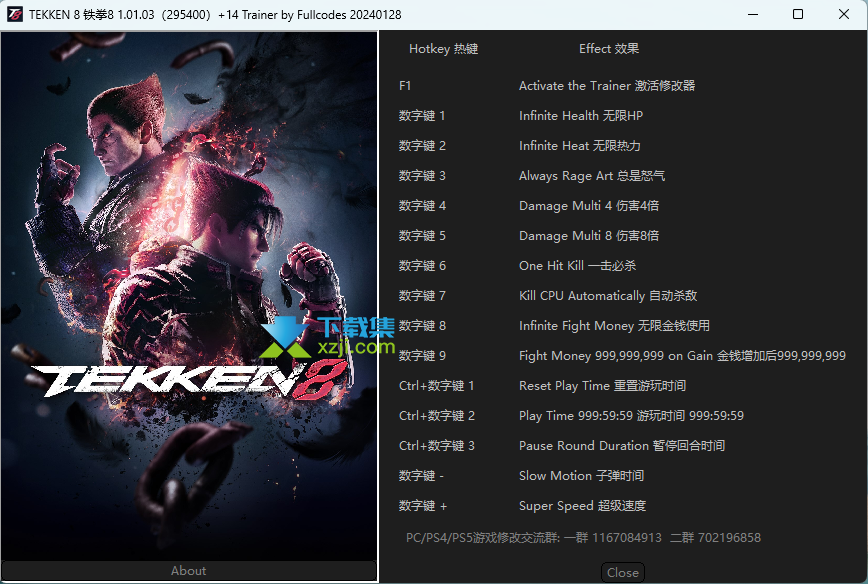Click the TEKKEN 8 cover art image
This screenshot has height=584, width=868.
tap(189, 296)
